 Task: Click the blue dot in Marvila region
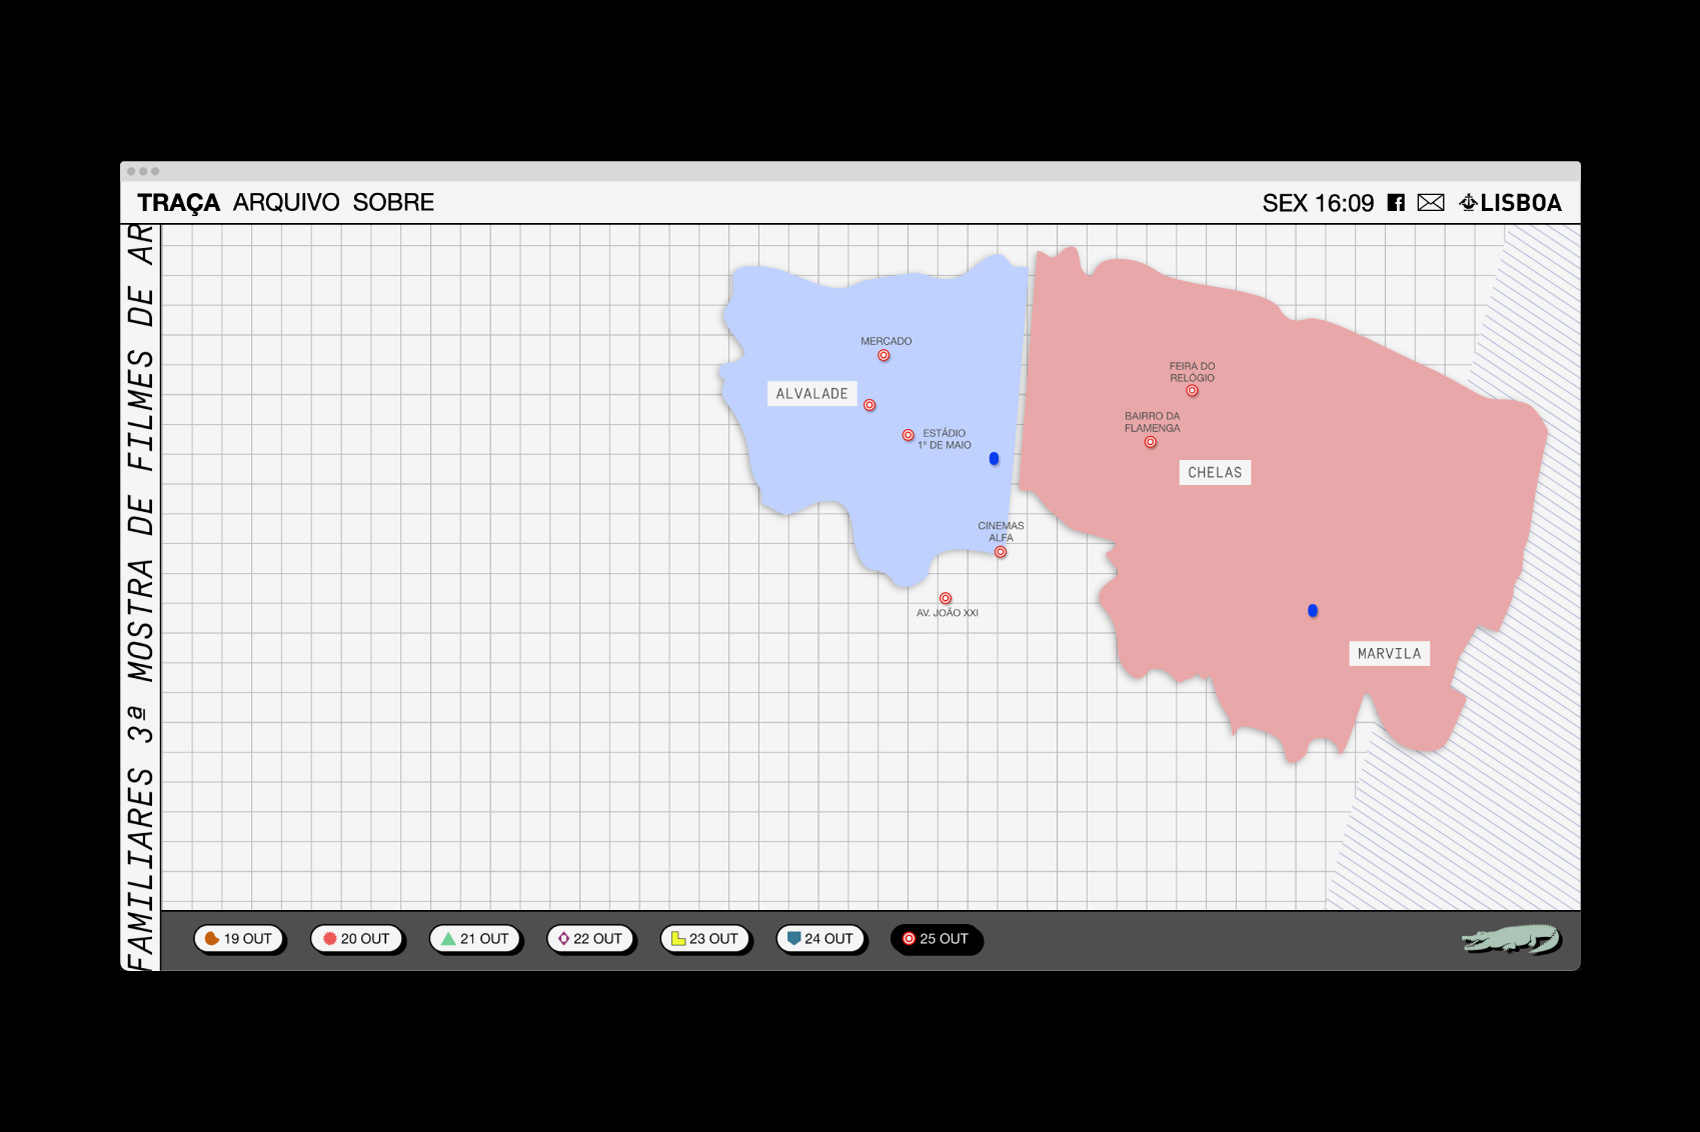coord(1313,611)
